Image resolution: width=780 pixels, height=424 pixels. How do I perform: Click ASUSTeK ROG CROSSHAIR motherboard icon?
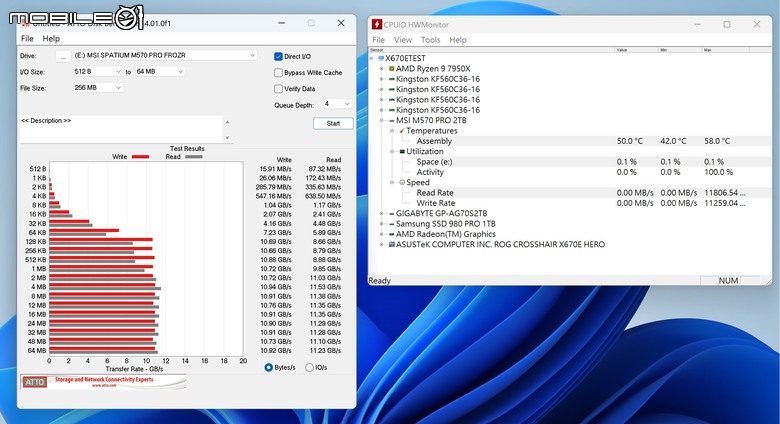pyautogui.click(x=391, y=244)
